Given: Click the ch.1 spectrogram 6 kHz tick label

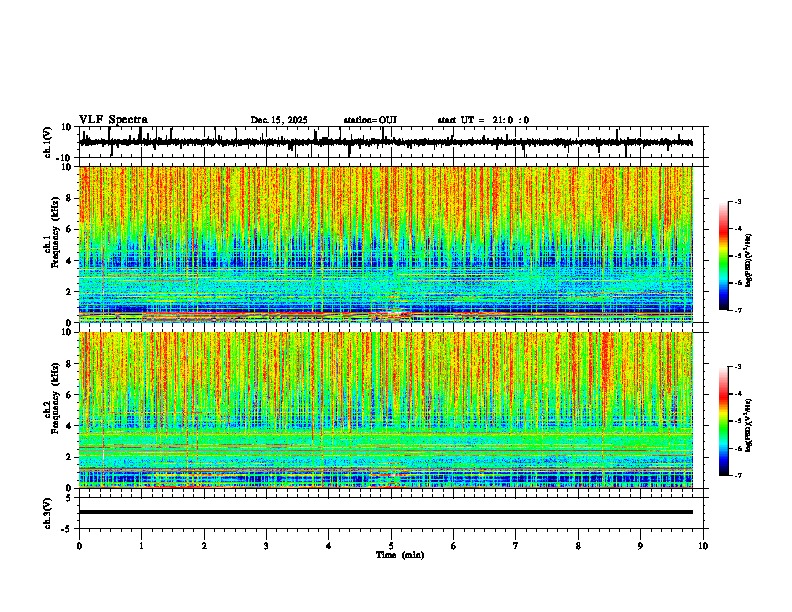Looking at the screenshot, I should [x=69, y=230].
